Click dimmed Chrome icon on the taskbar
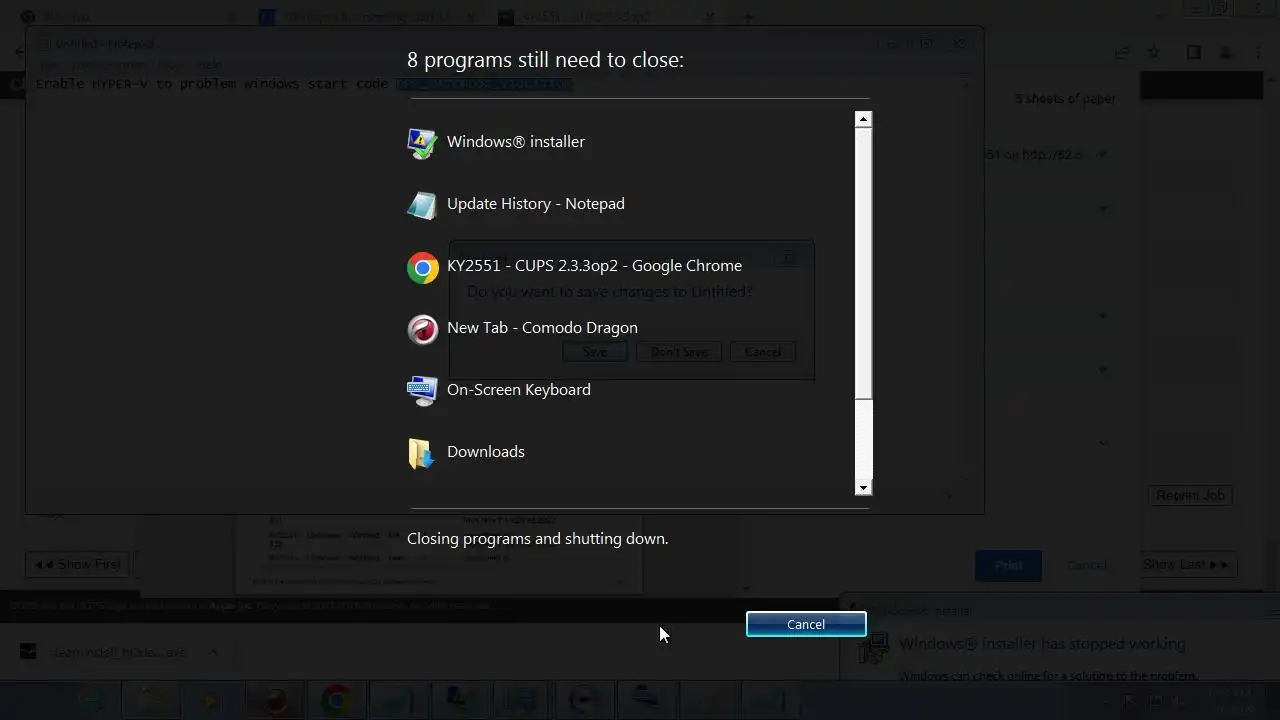Screen dimensions: 1280x720 point(336,700)
